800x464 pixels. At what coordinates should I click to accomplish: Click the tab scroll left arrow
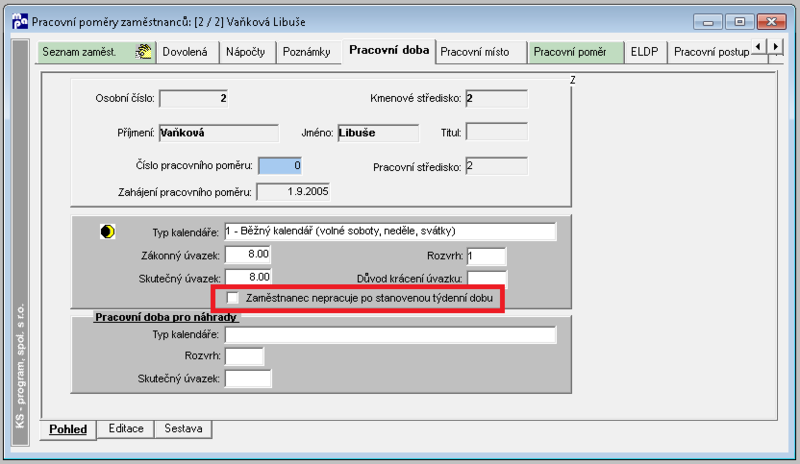click(x=759, y=47)
